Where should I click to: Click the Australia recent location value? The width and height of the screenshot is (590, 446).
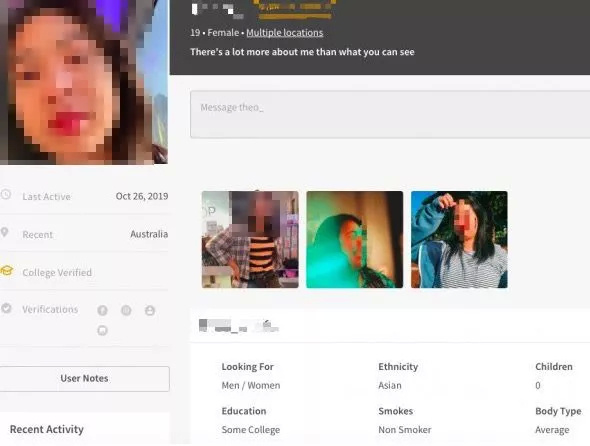[149, 234]
